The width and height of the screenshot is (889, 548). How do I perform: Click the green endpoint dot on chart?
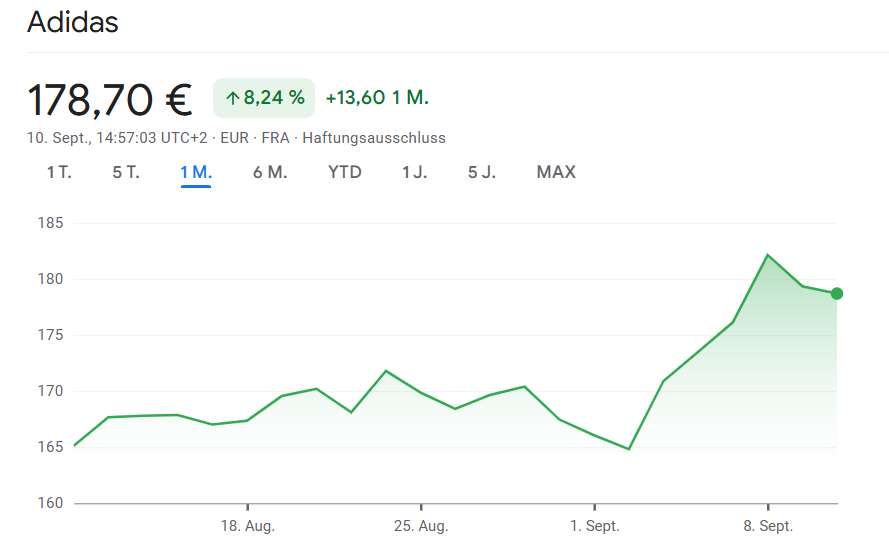837,293
